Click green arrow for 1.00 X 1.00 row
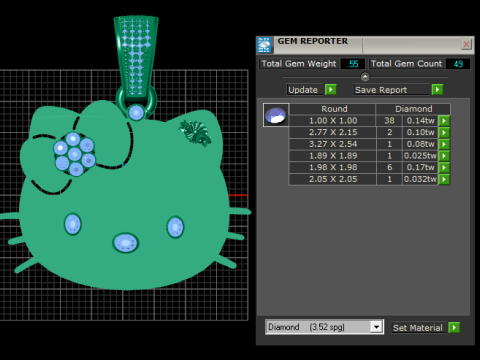 [x=444, y=121]
